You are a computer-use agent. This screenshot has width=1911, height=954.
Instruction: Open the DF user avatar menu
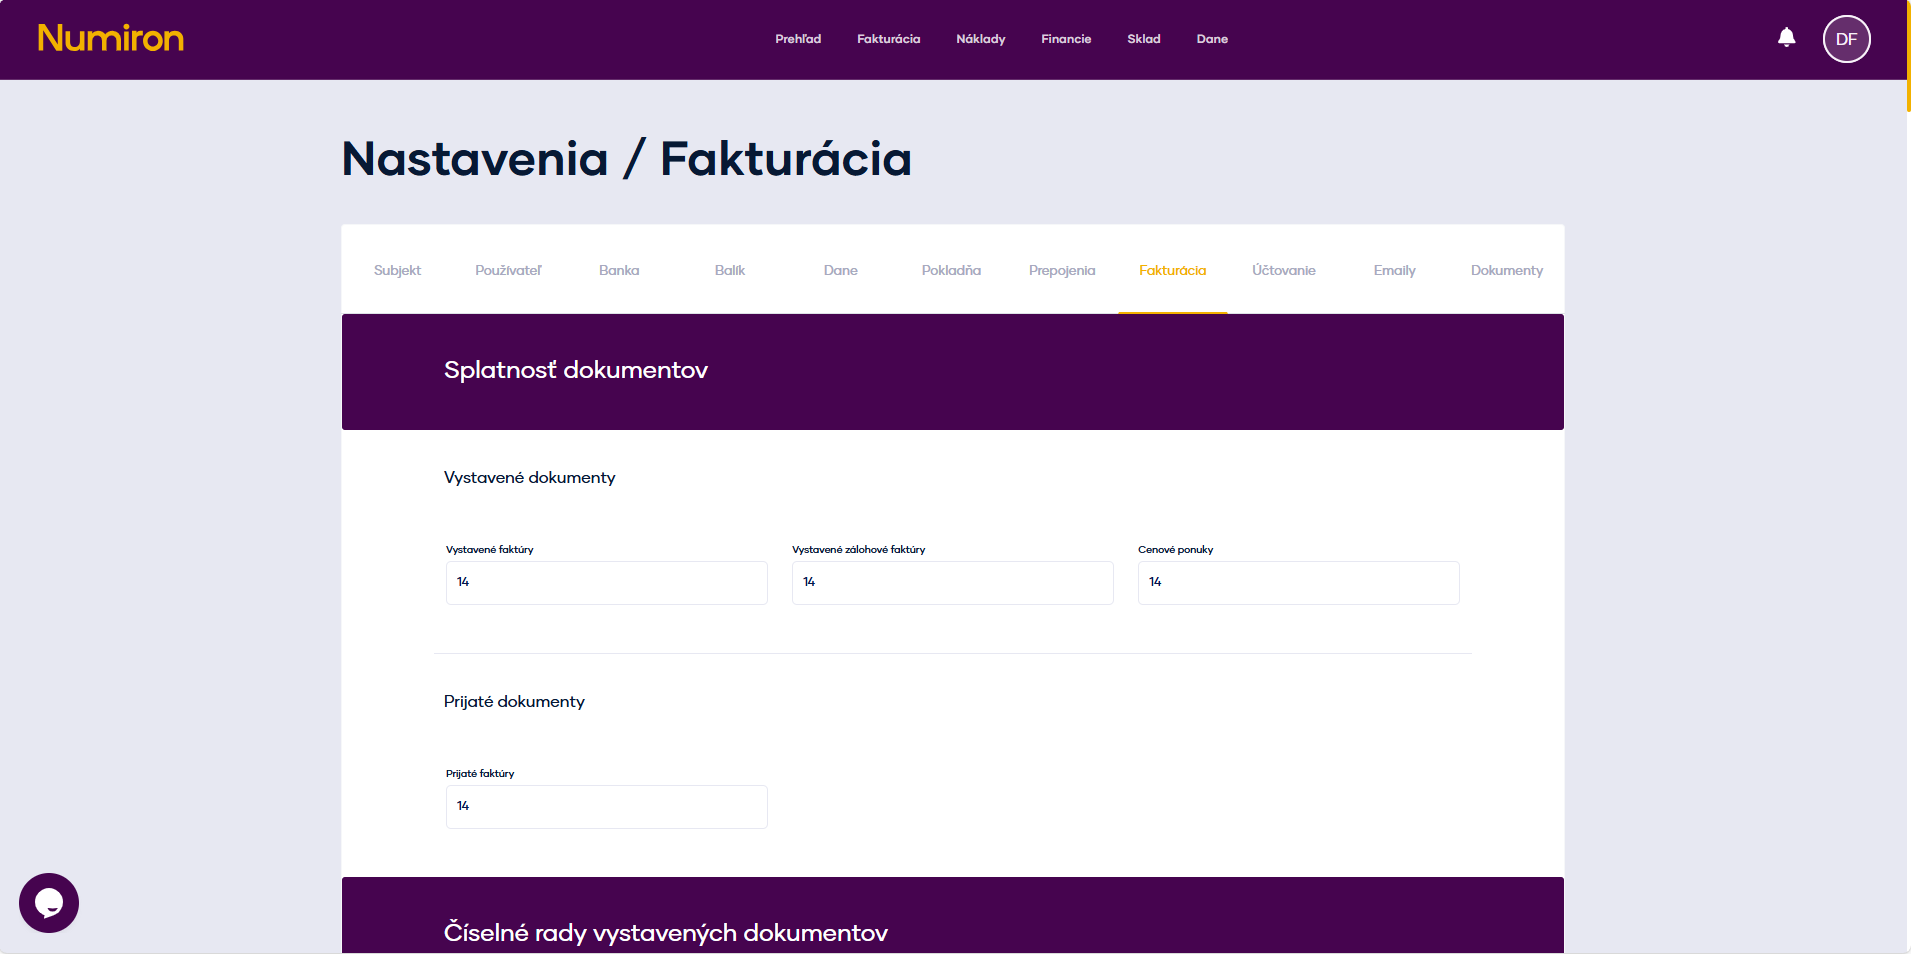(1846, 39)
